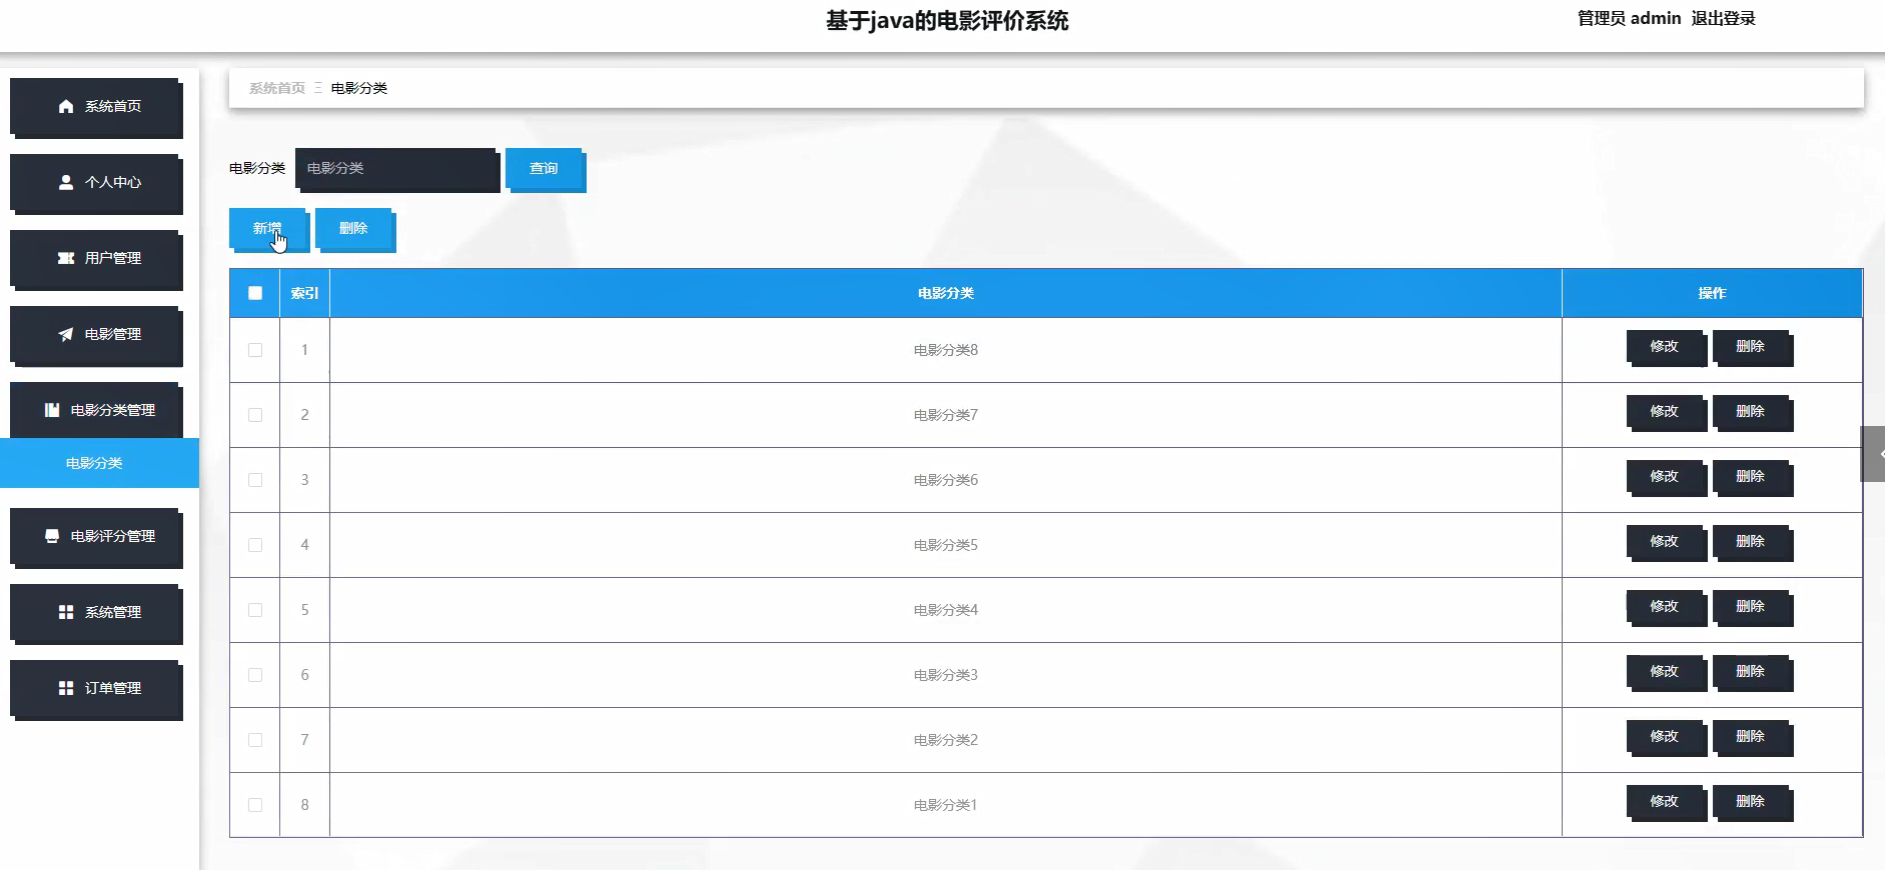Click the 操作 column header
The height and width of the screenshot is (870, 1885).
pos(1712,293)
